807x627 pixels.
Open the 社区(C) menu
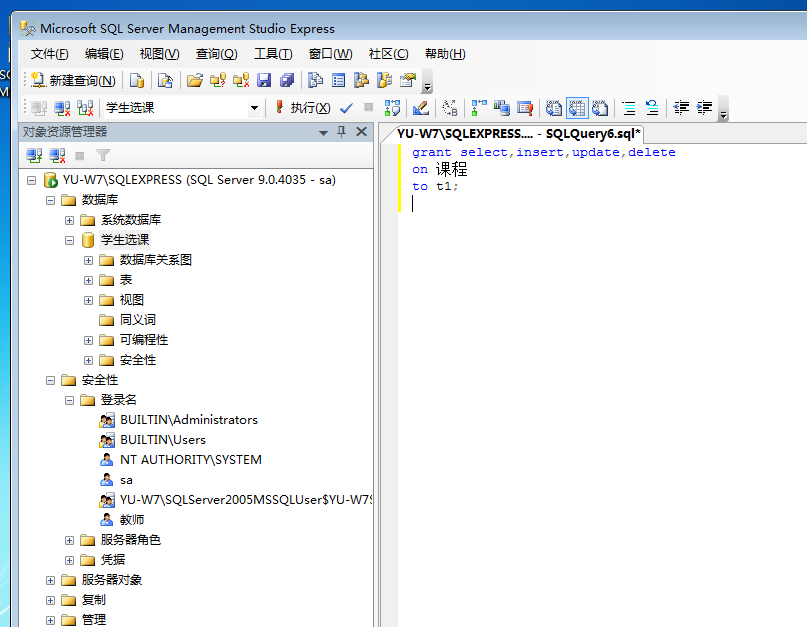tap(389, 54)
